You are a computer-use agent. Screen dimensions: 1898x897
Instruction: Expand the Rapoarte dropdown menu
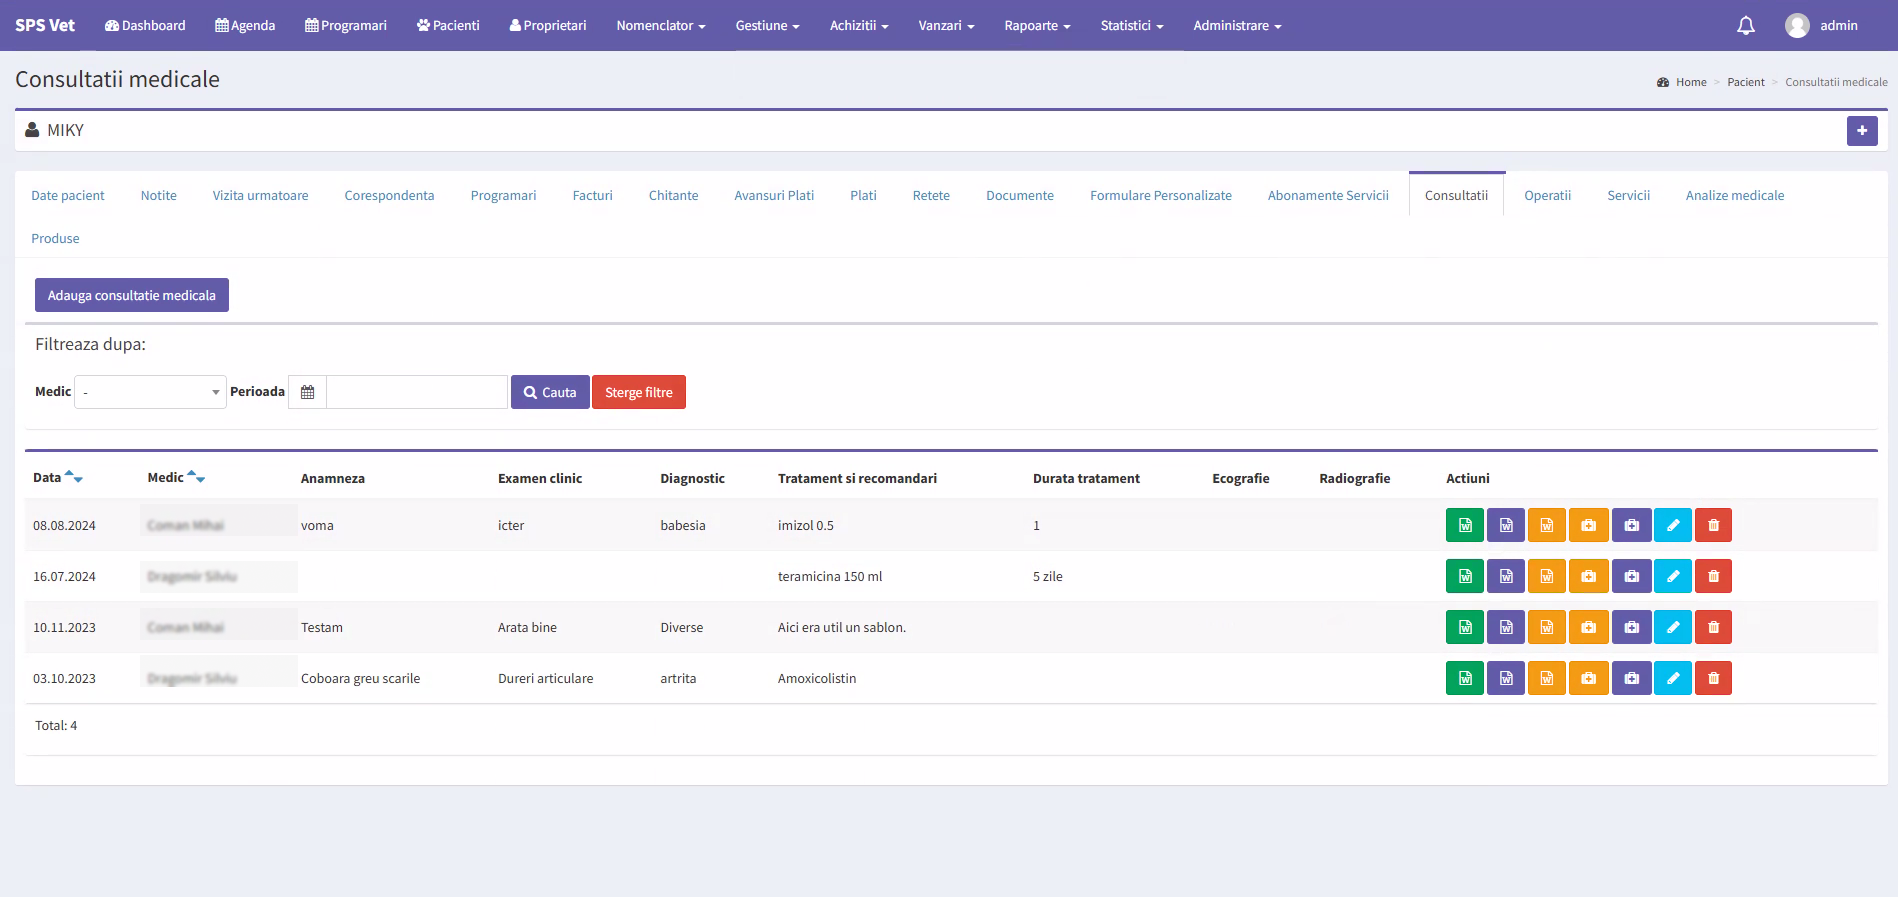(x=1036, y=26)
